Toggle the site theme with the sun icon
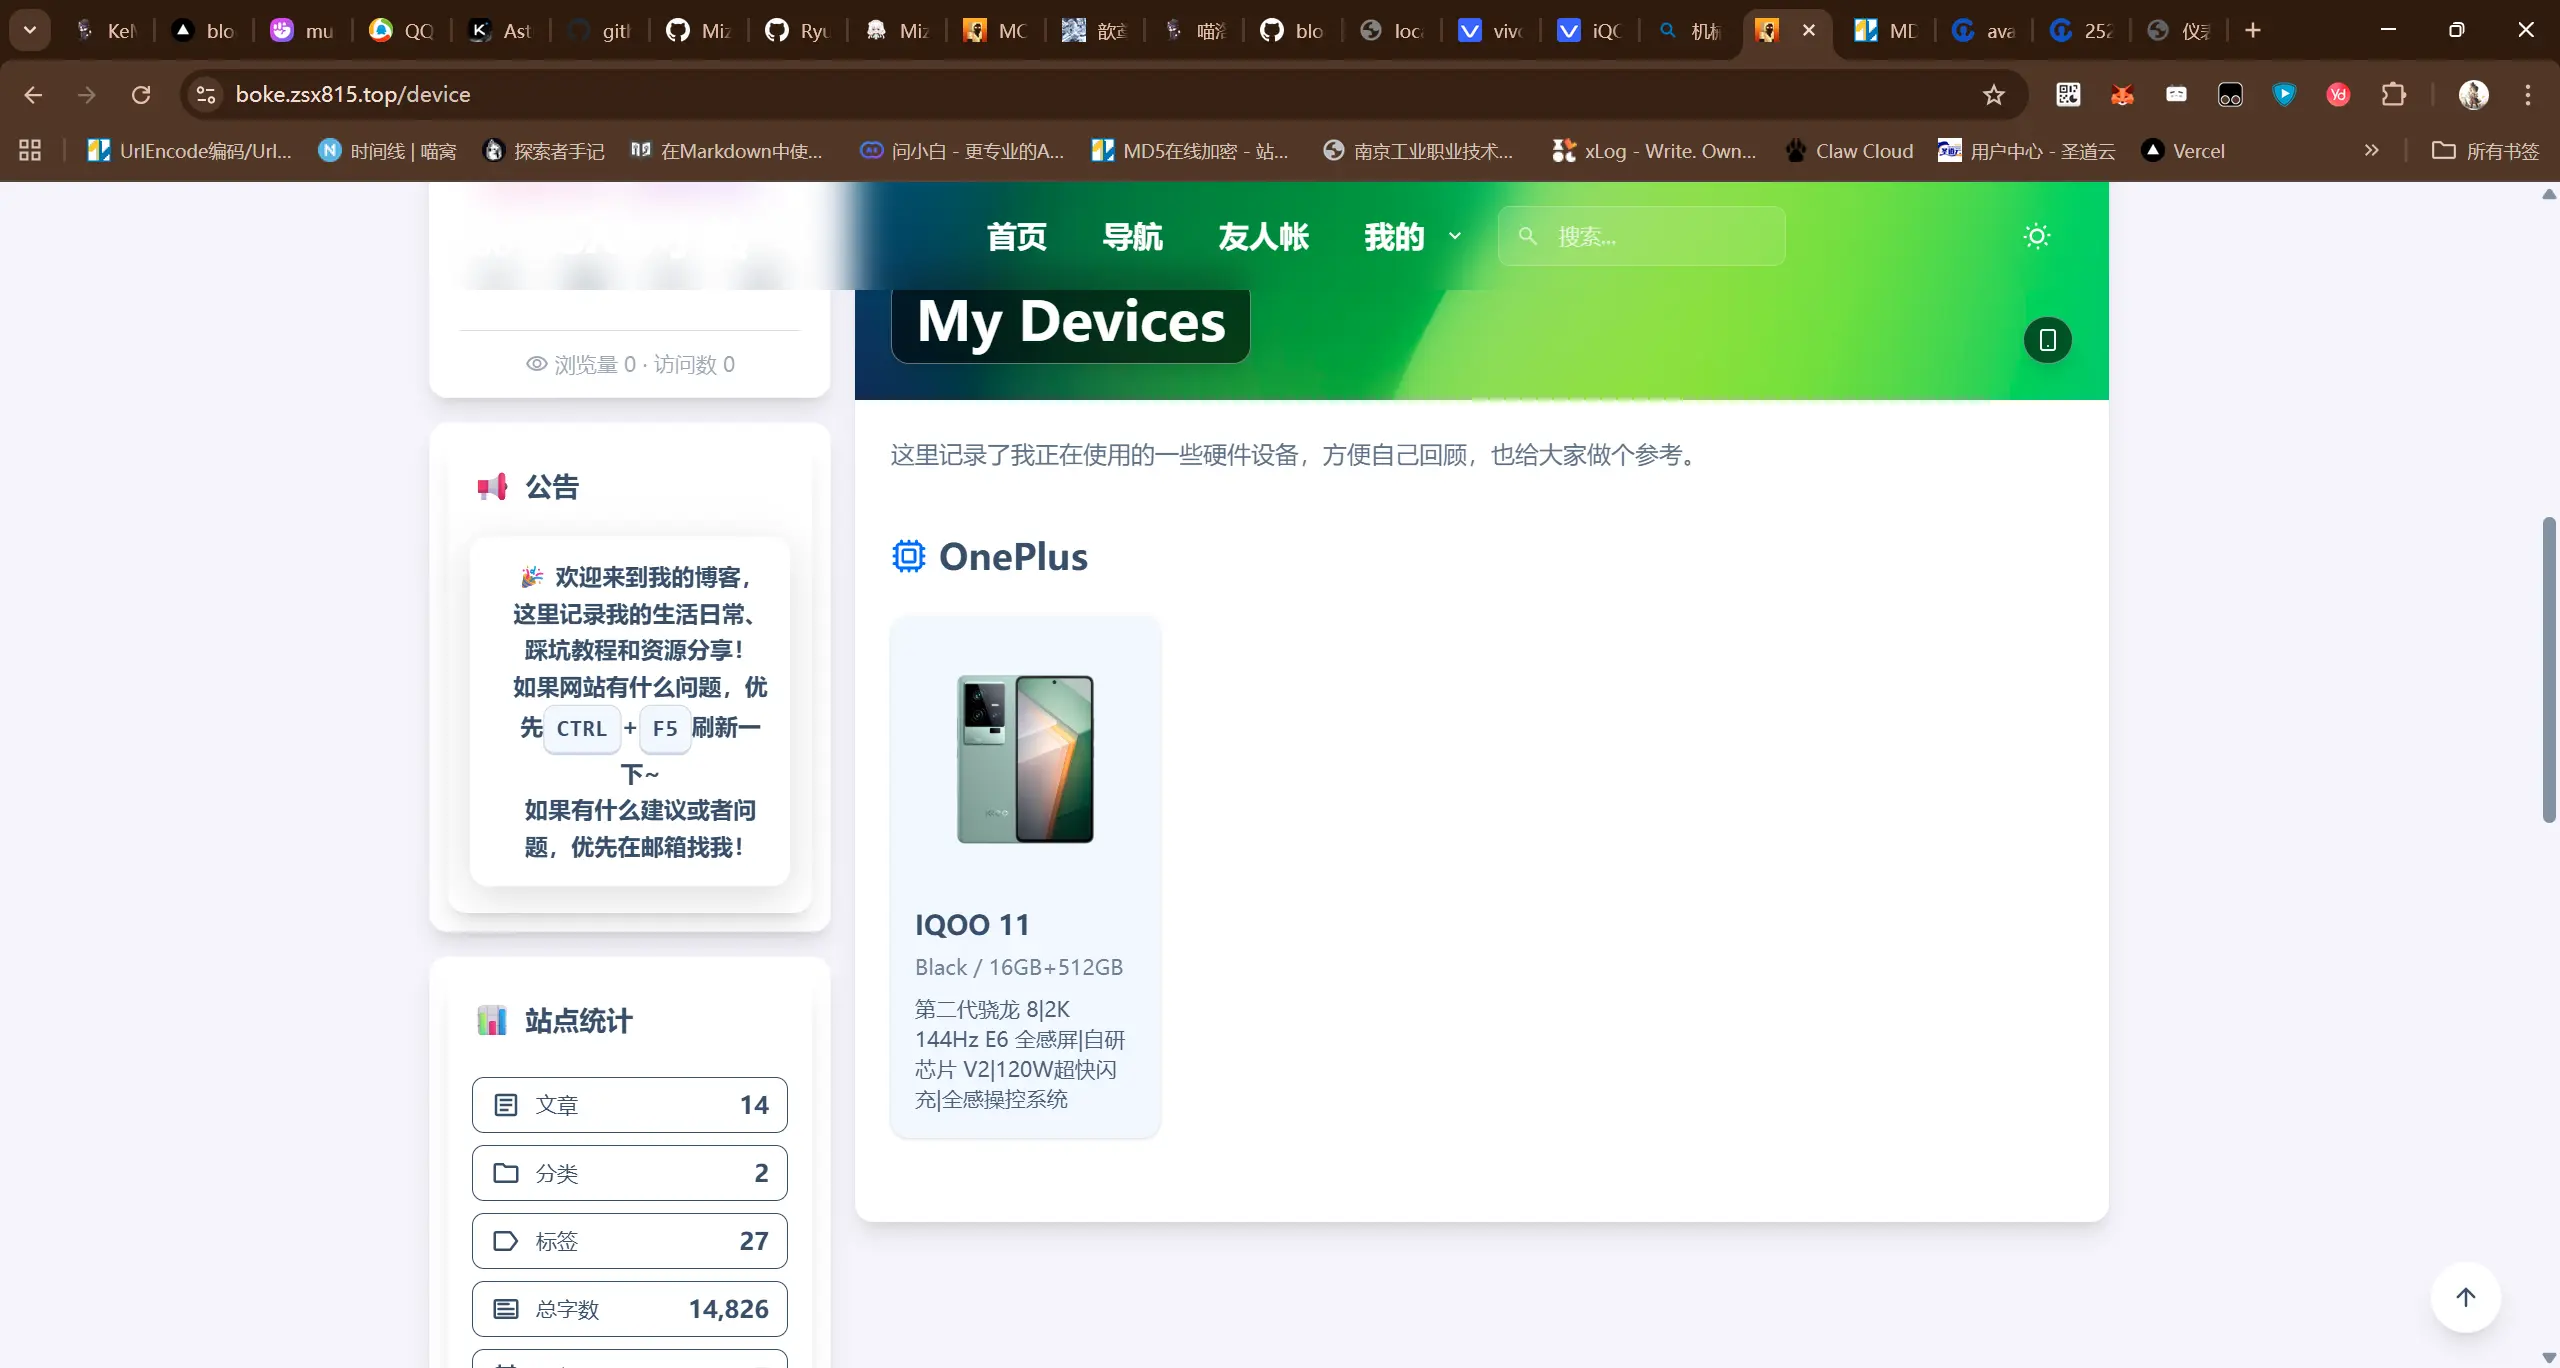 point(2036,236)
